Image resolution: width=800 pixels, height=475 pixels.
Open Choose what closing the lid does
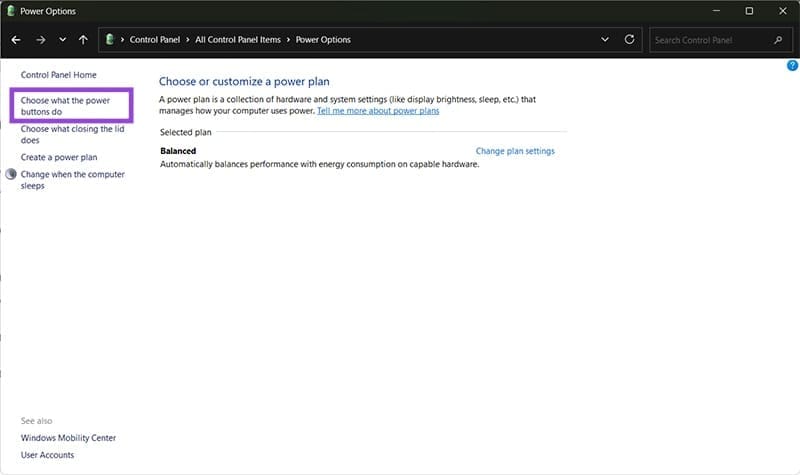72,135
